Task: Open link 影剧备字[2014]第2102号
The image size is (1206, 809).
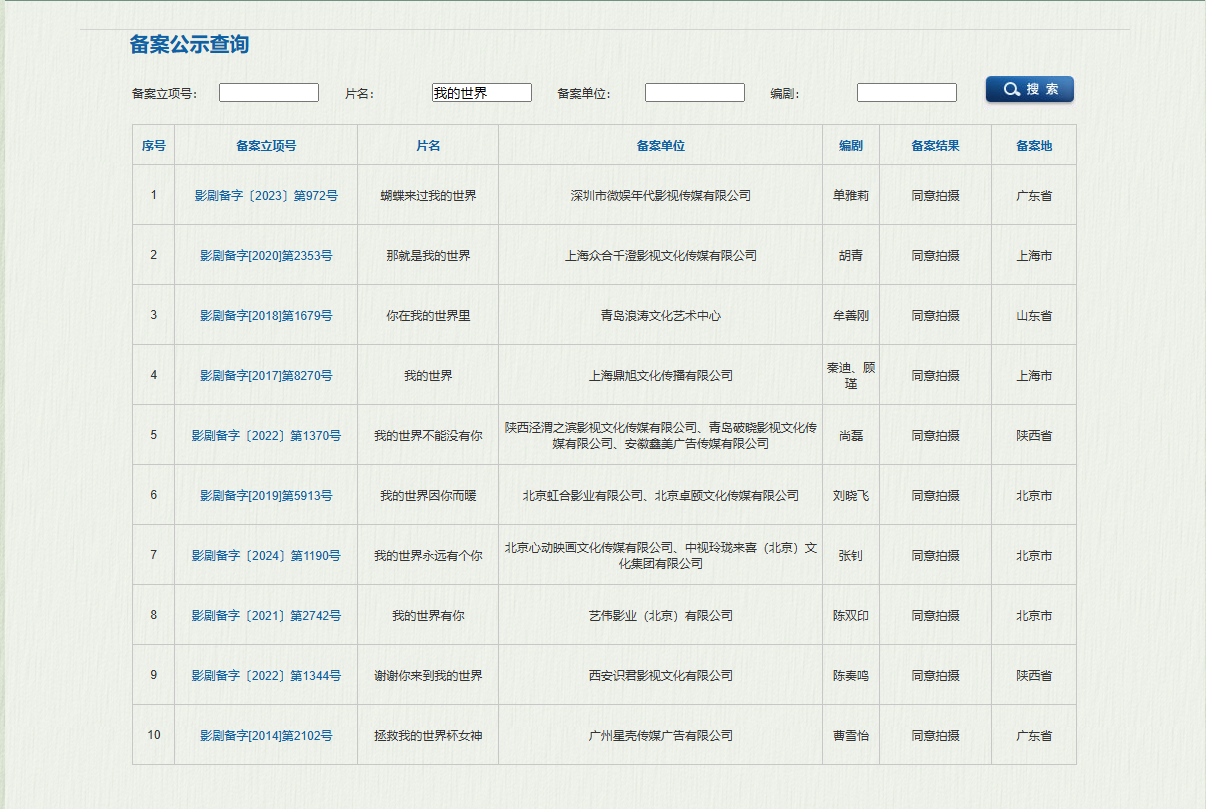Action: tap(266, 735)
